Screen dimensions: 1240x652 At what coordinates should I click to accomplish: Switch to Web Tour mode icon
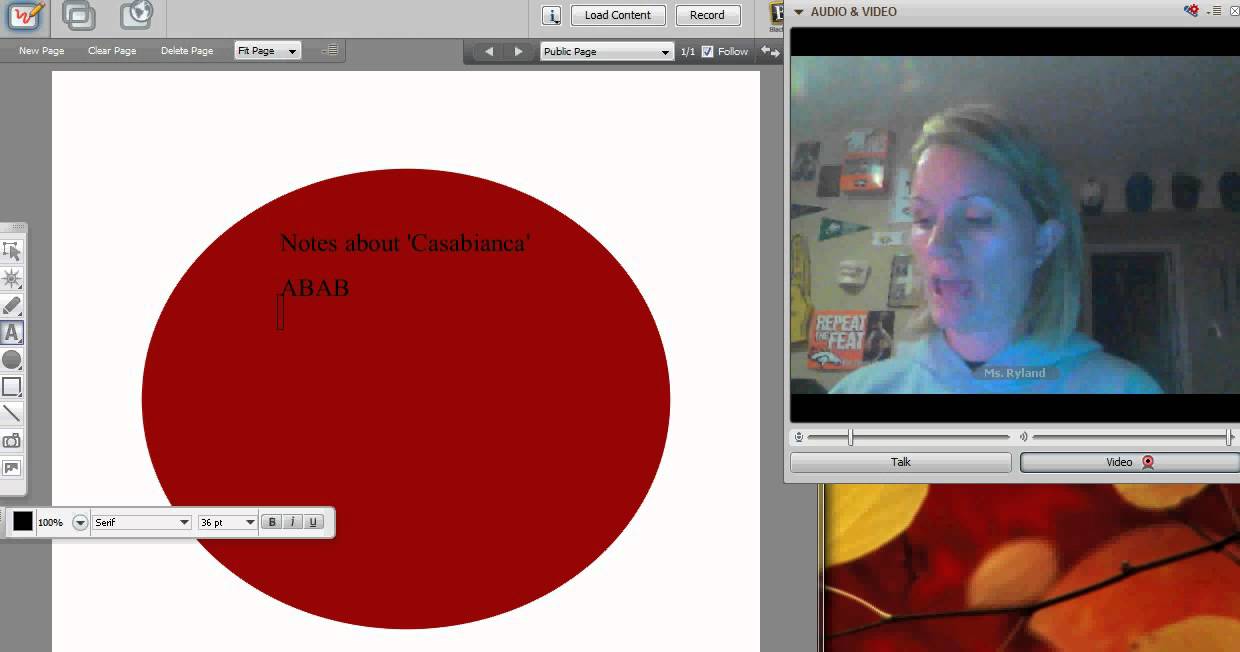click(137, 15)
